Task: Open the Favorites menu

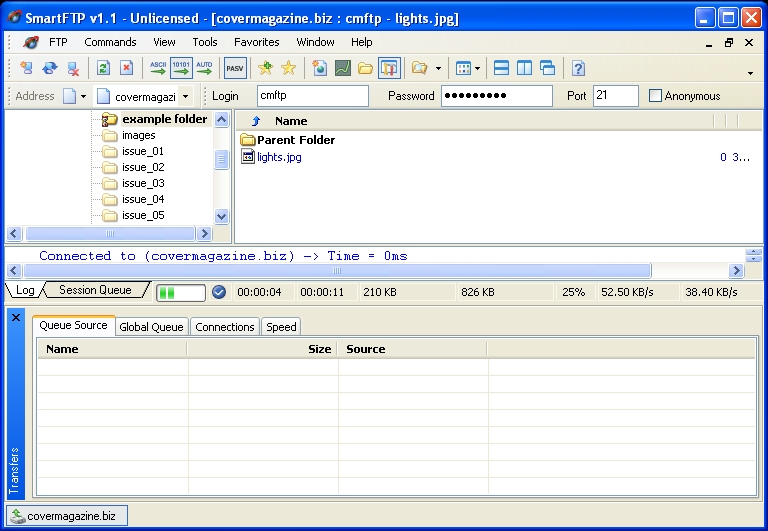Action: pos(257,42)
